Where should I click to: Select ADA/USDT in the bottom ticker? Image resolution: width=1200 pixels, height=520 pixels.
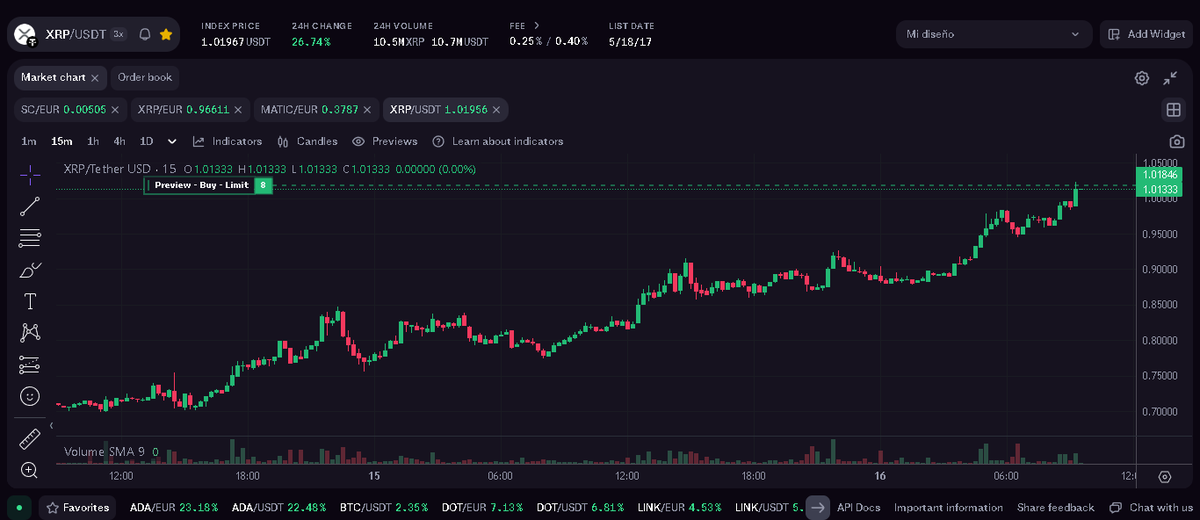point(279,507)
